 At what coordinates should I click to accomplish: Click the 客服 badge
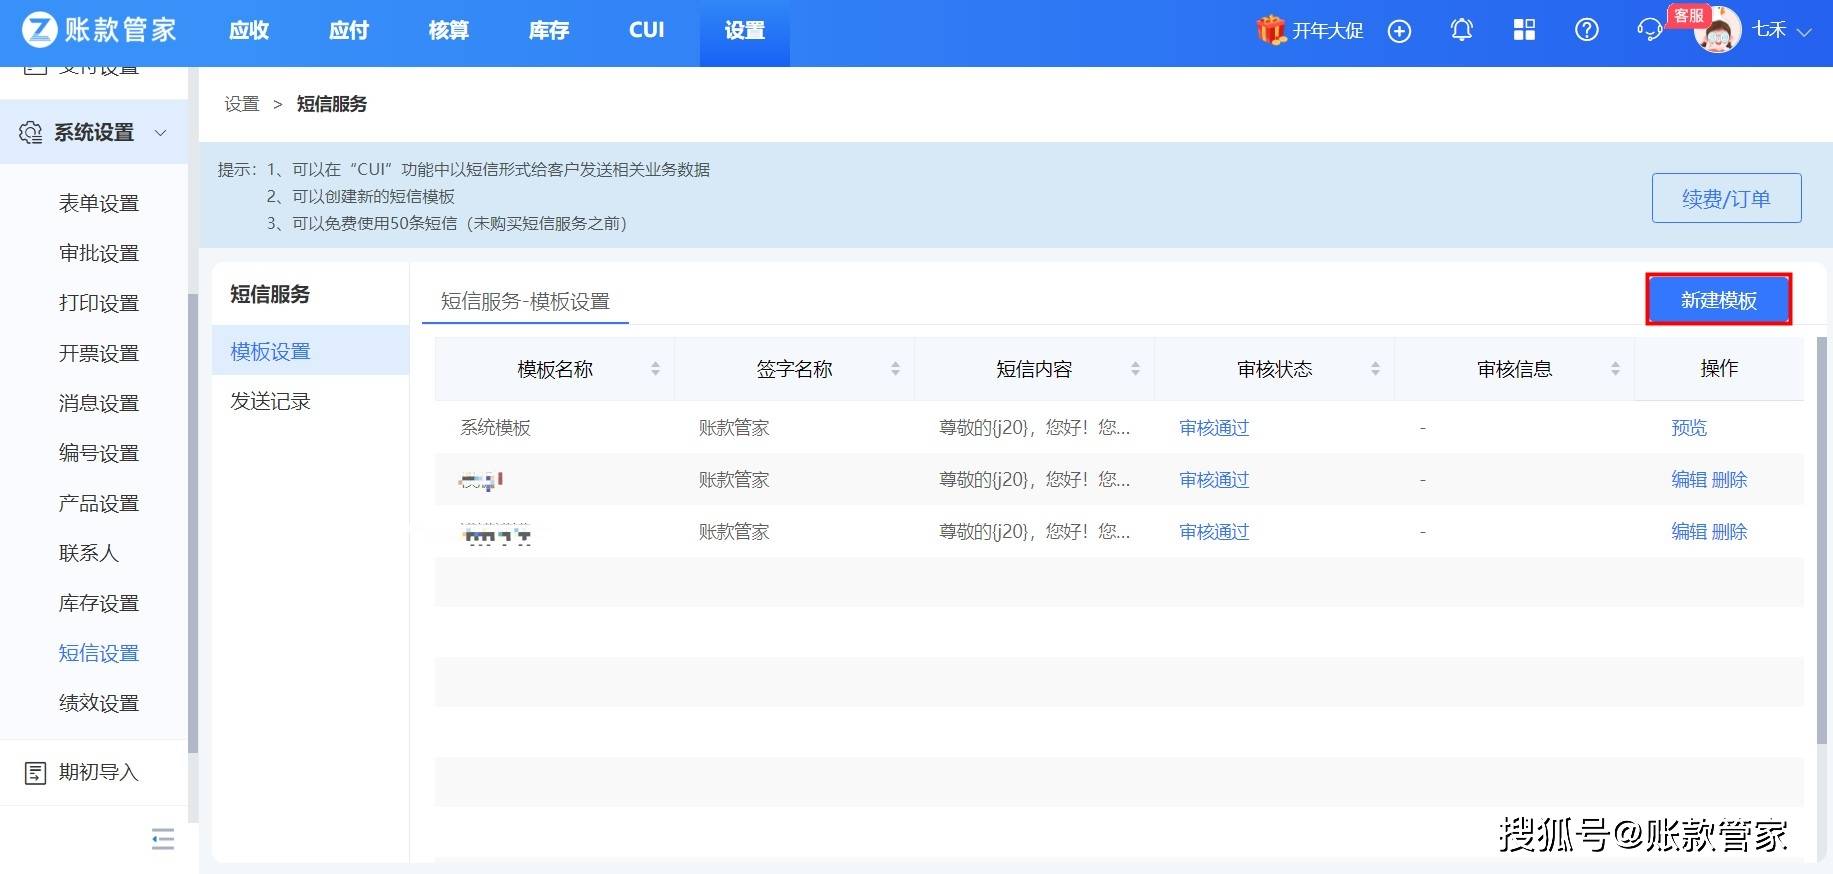1689,15
